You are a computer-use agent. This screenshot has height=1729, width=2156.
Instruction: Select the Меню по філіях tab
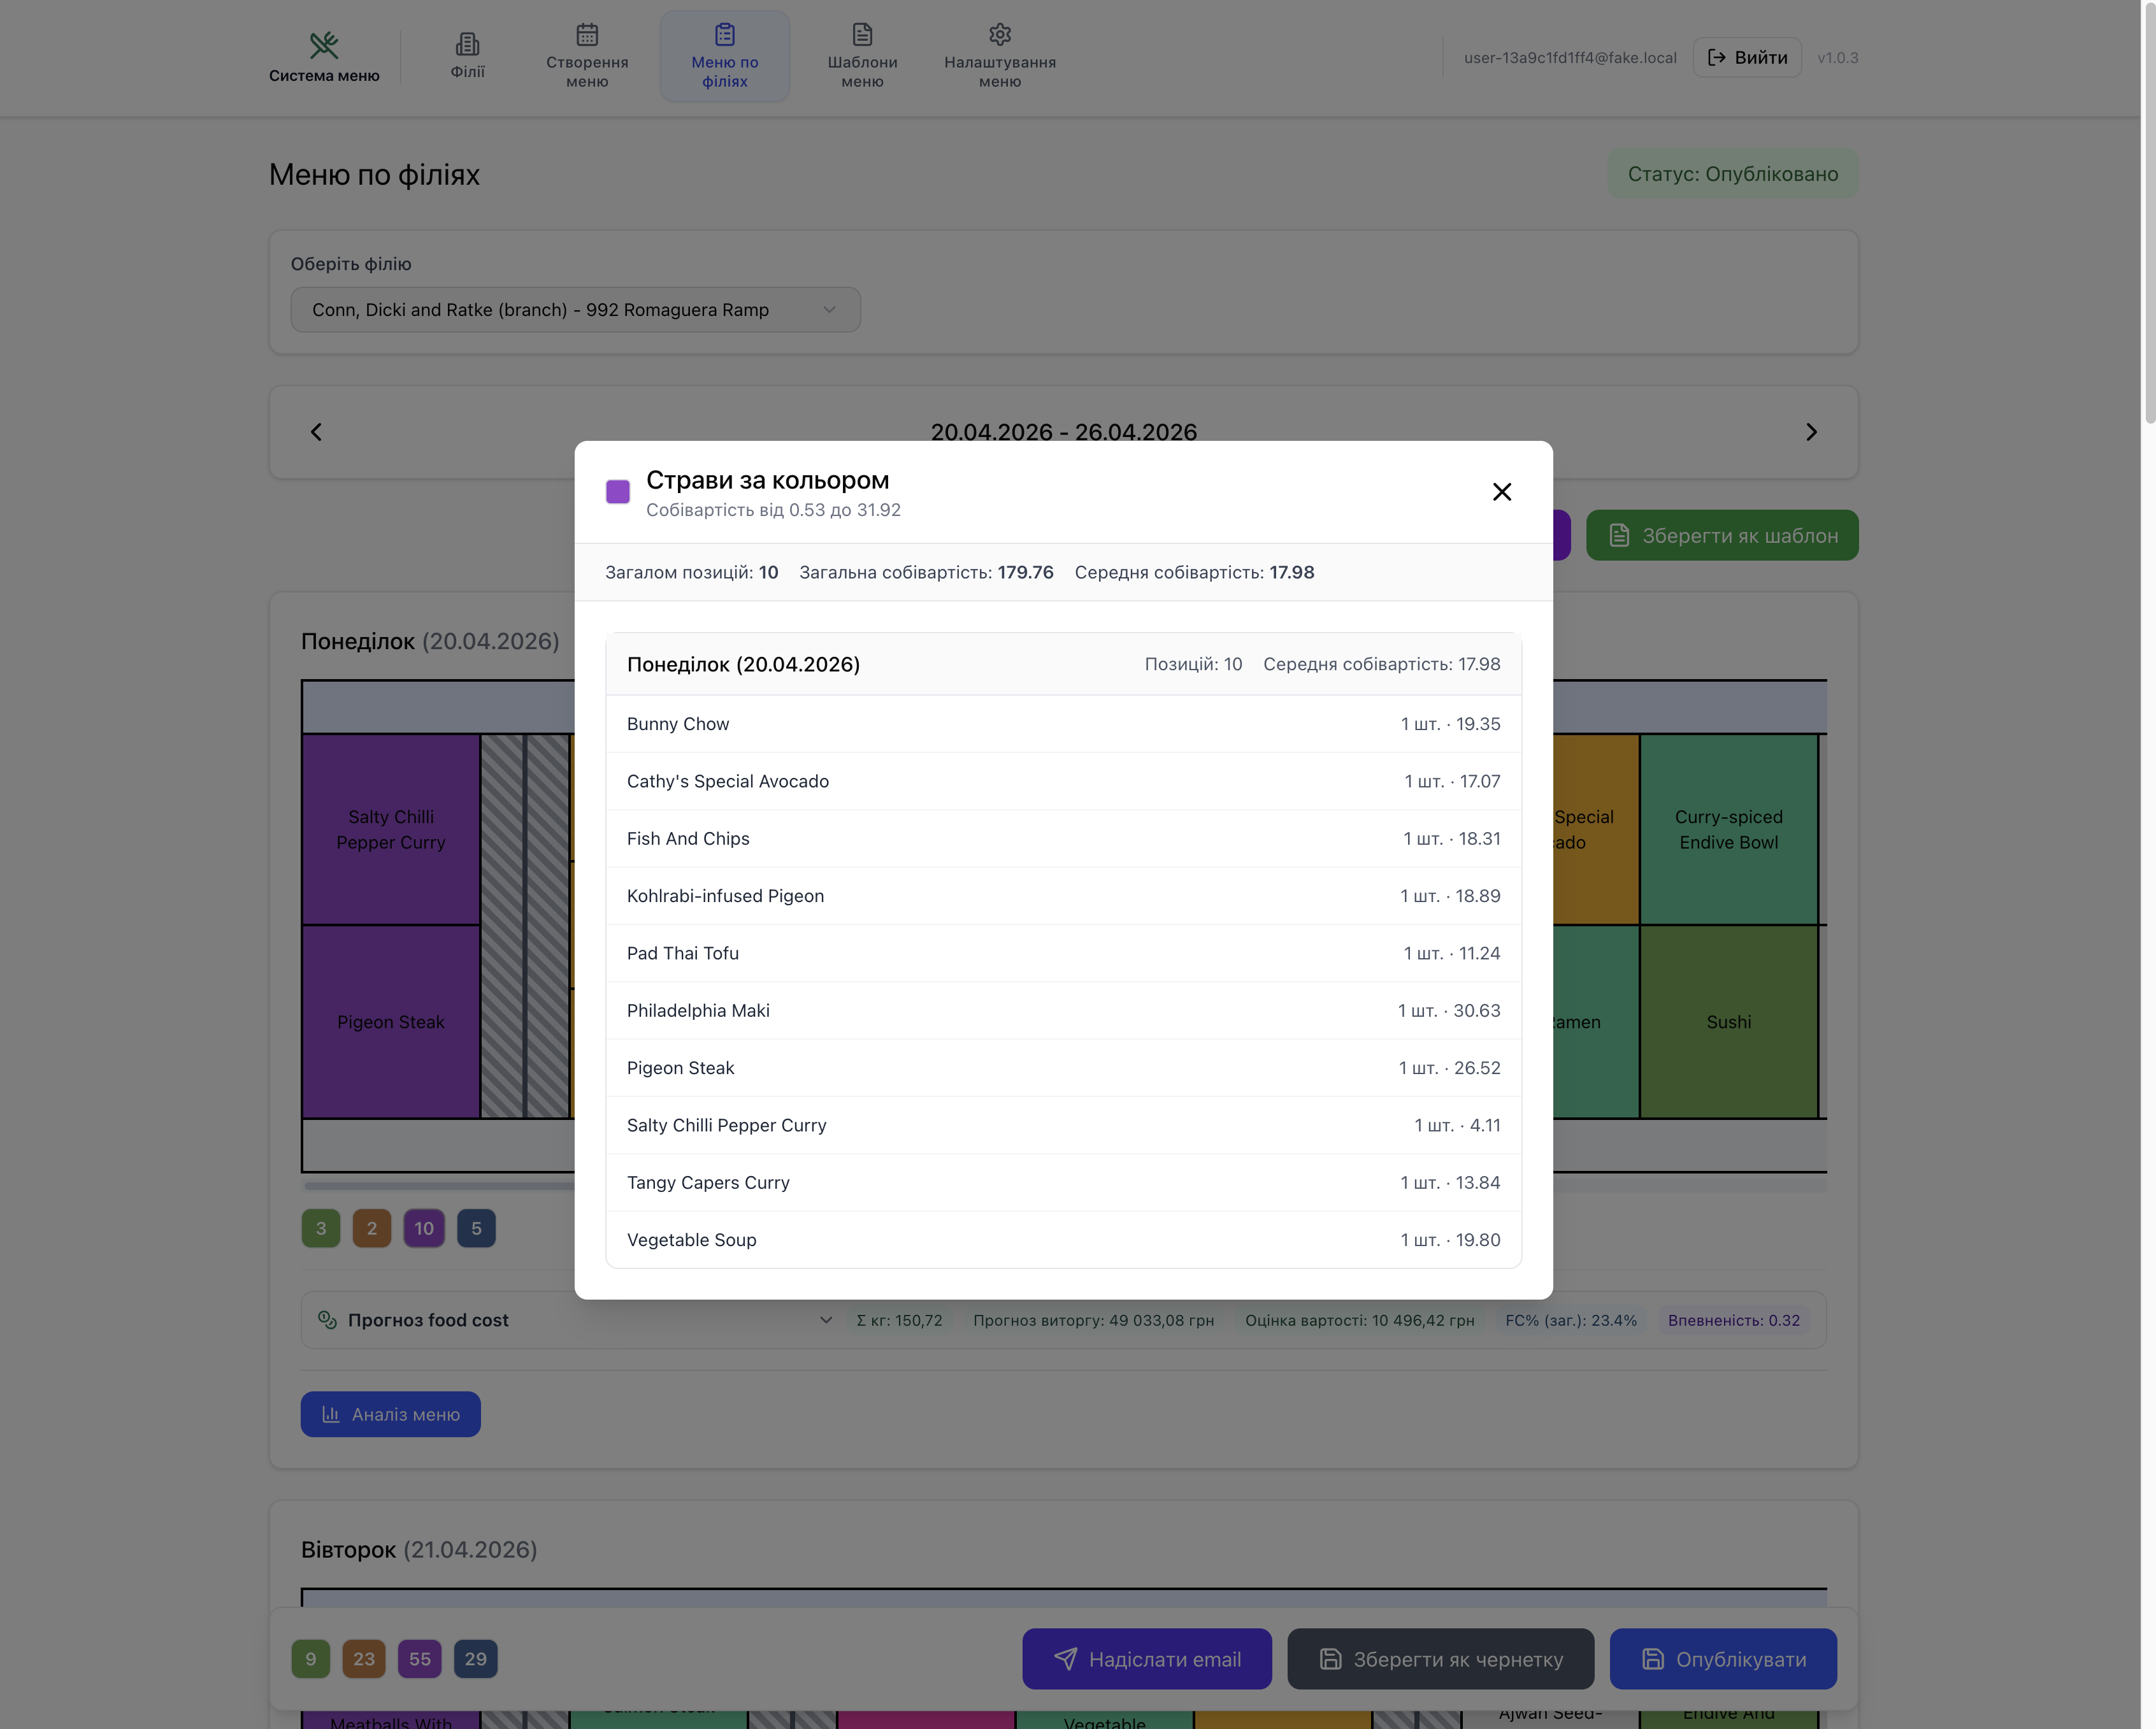pyautogui.click(x=725, y=57)
